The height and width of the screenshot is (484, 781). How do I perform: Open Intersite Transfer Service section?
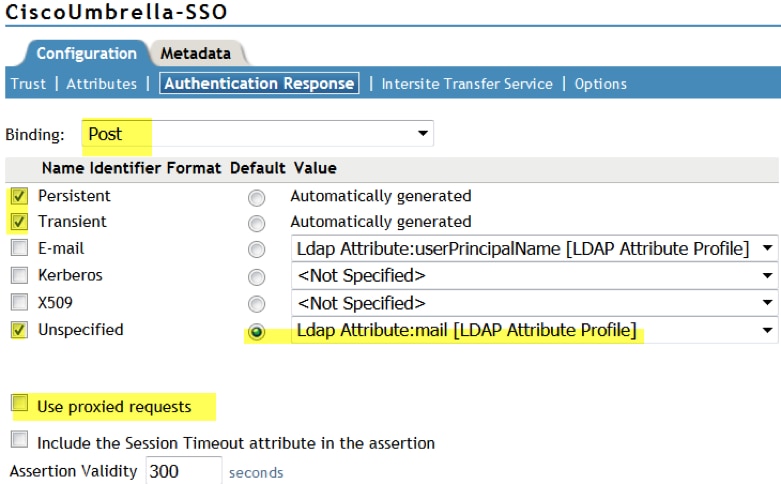pos(467,84)
